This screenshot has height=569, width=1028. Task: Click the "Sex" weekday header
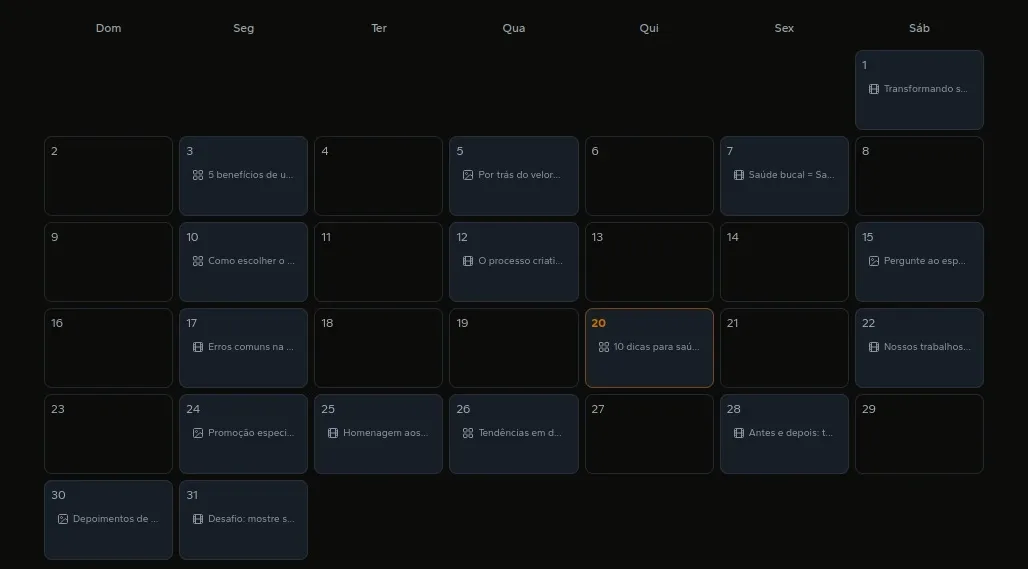coord(784,28)
